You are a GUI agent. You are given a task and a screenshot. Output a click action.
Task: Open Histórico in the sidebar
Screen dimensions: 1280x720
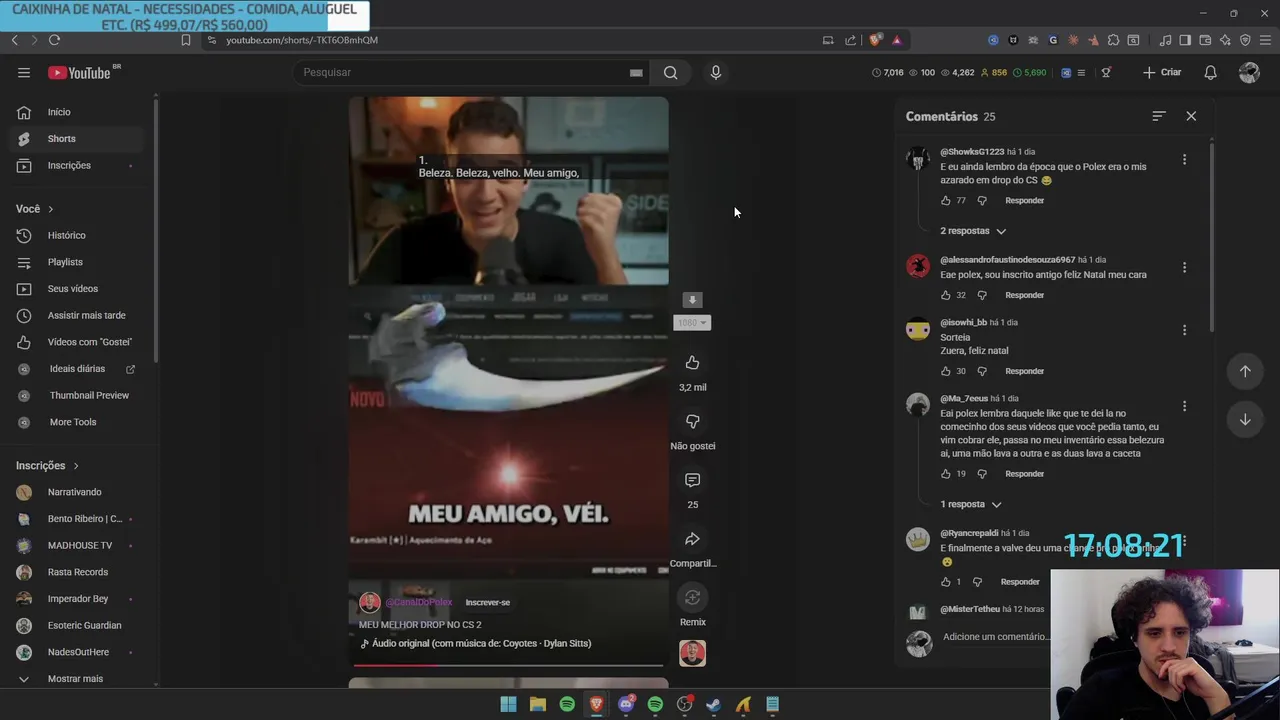click(x=76, y=235)
